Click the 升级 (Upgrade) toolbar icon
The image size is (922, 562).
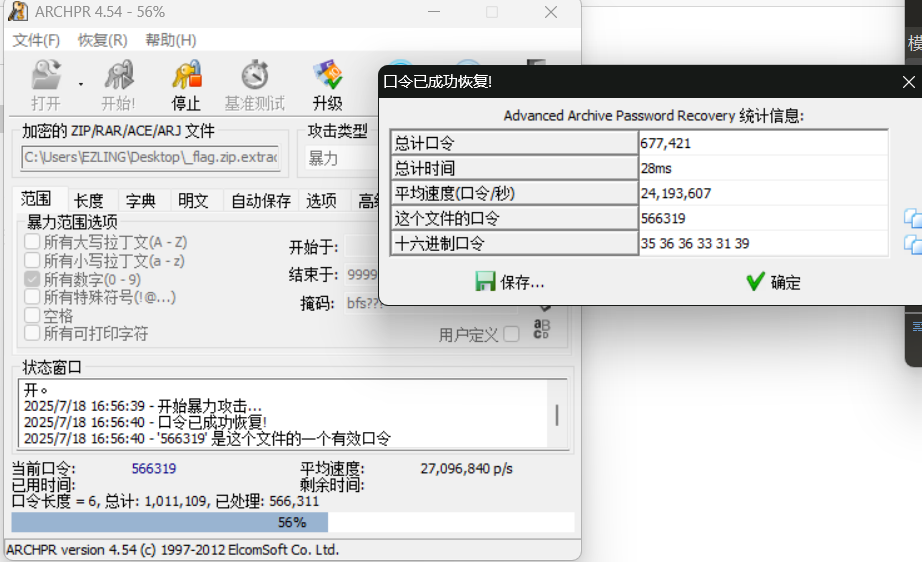tap(327, 78)
